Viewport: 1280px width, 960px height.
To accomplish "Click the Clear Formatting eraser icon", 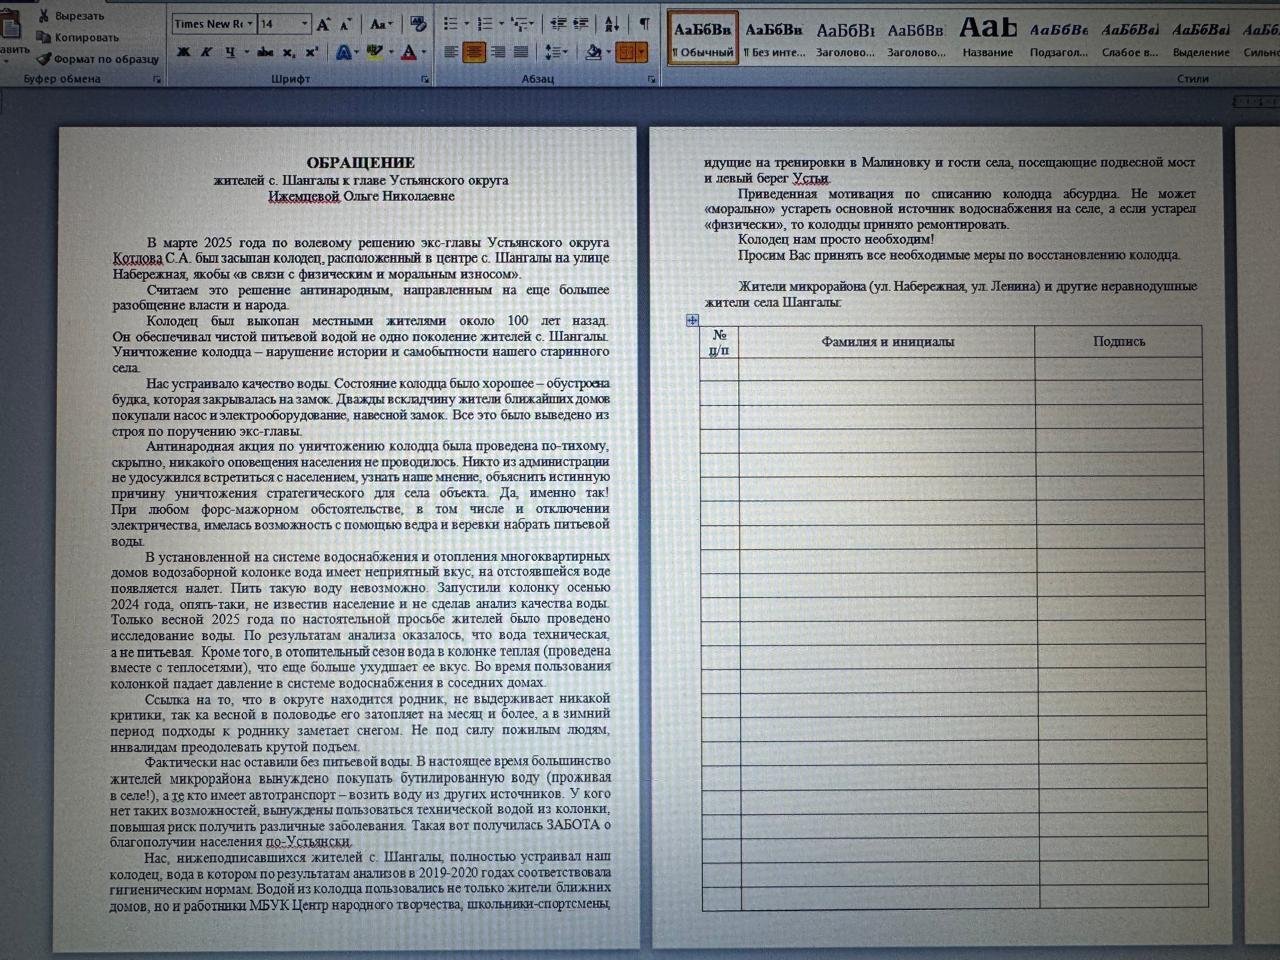I will click(419, 24).
